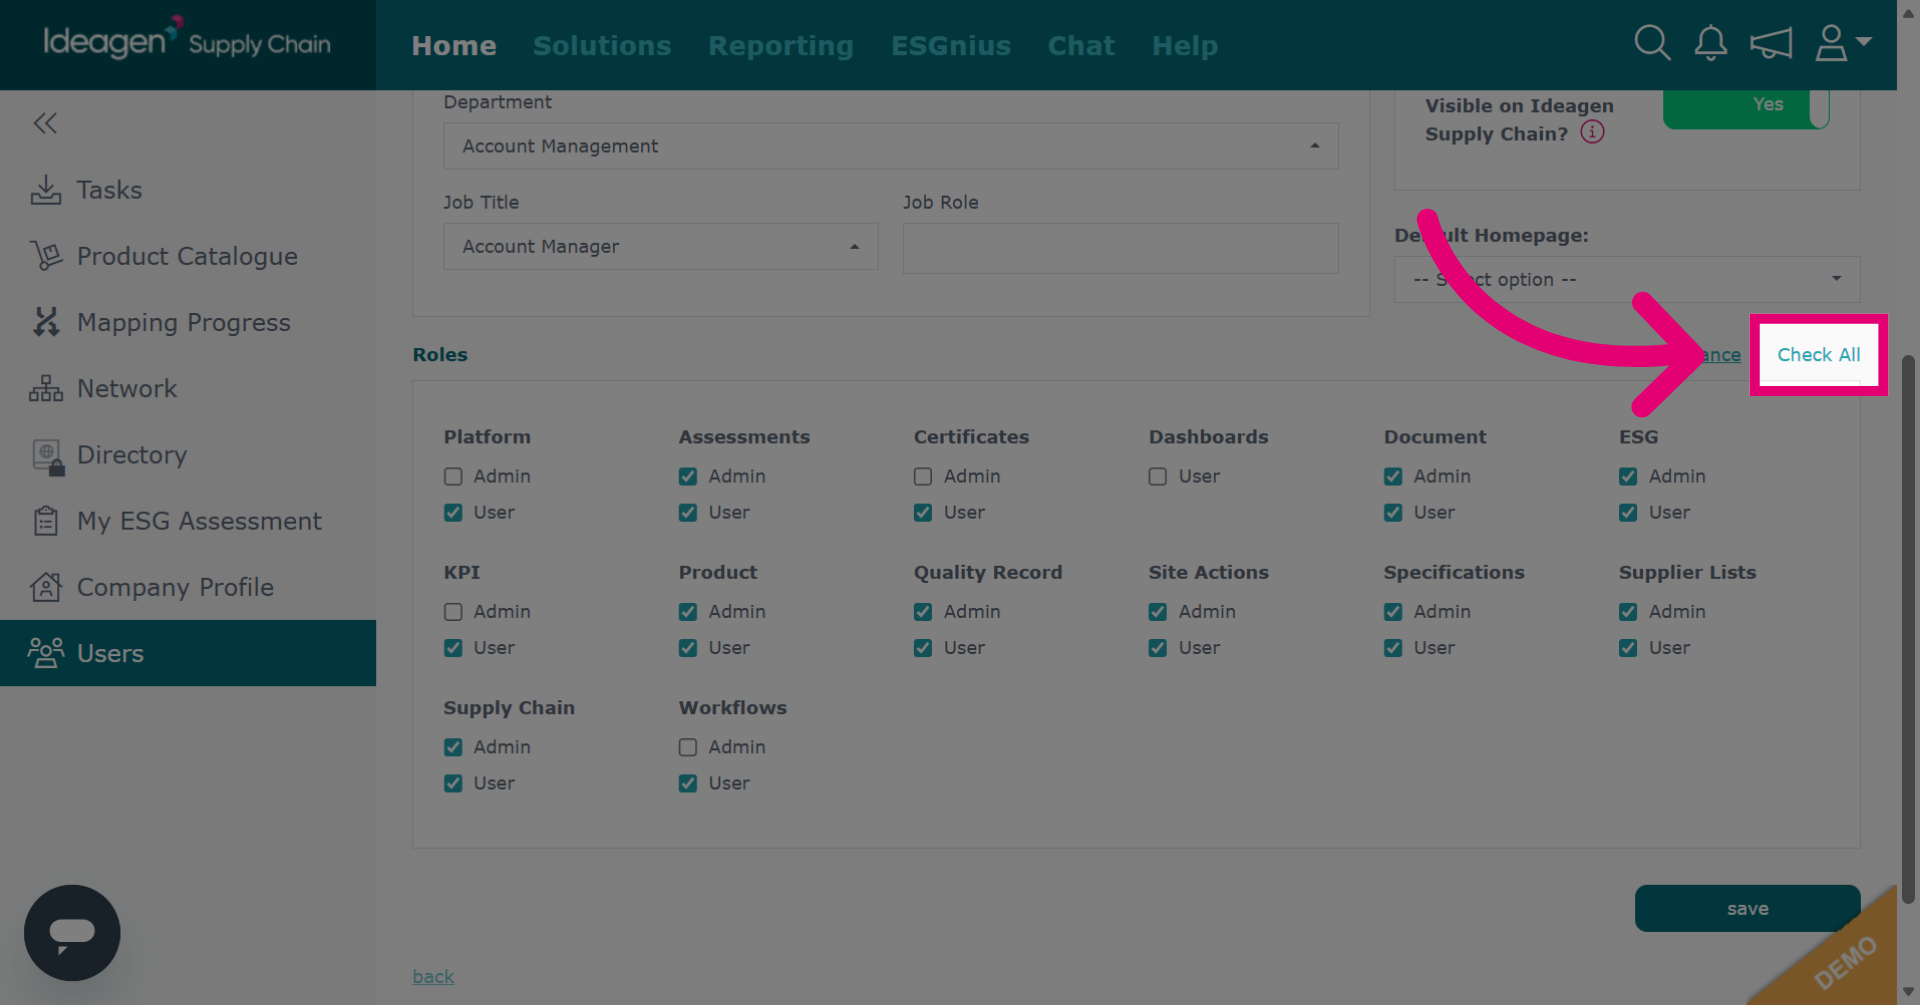This screenshot has height=1005, width=1920.
Task: Go to Product Catalogue page
Action: [188, 256]
